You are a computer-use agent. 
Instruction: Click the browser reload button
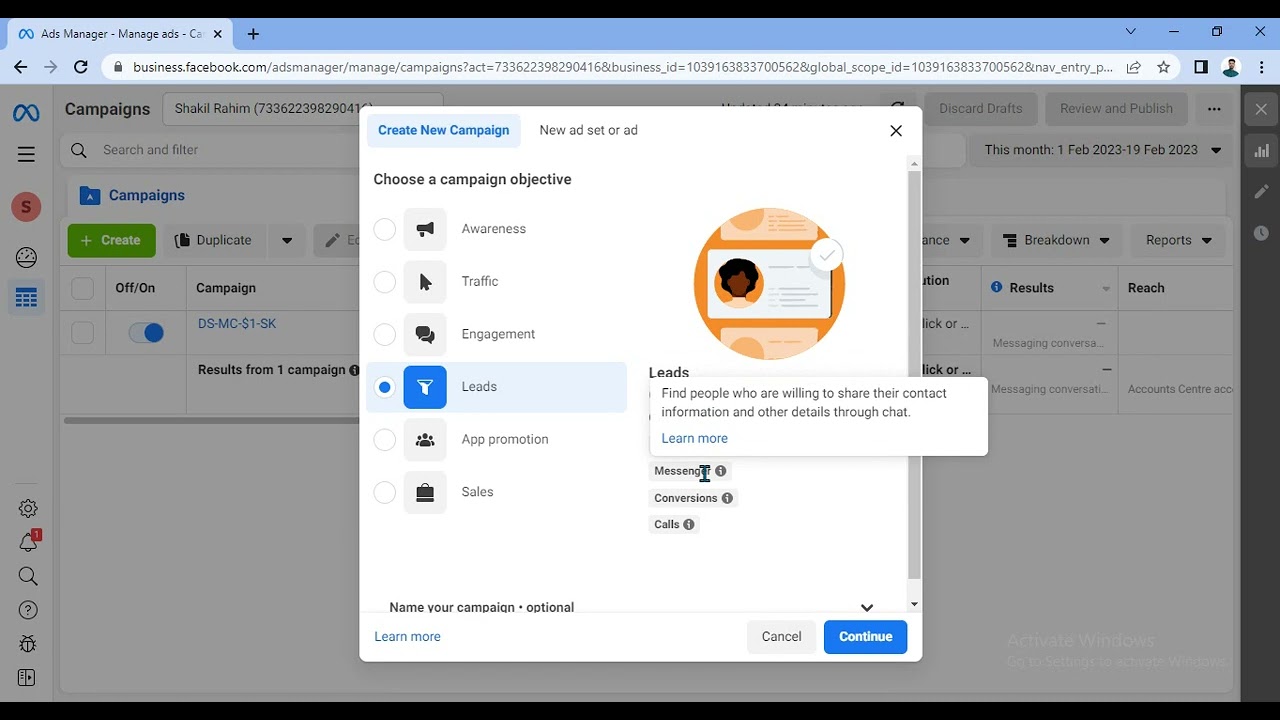81,67
